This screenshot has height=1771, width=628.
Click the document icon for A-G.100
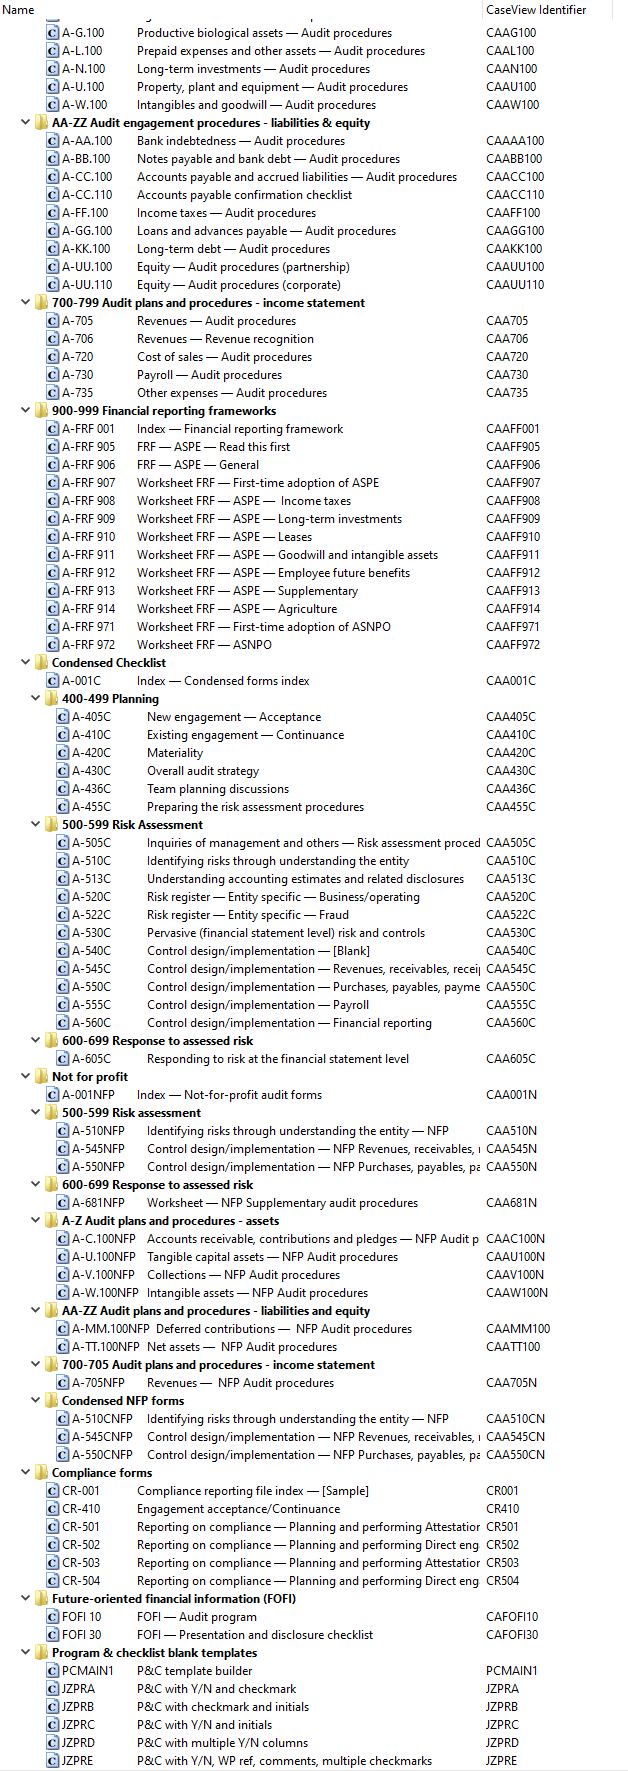[52, 33]
